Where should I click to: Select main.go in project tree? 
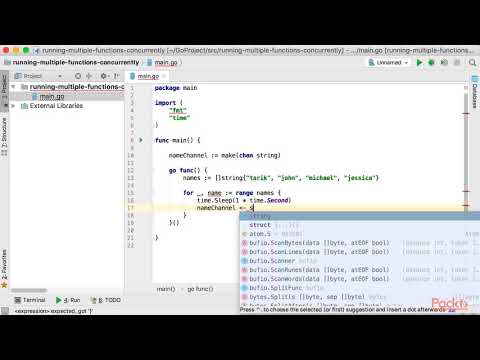coord(52,97)
